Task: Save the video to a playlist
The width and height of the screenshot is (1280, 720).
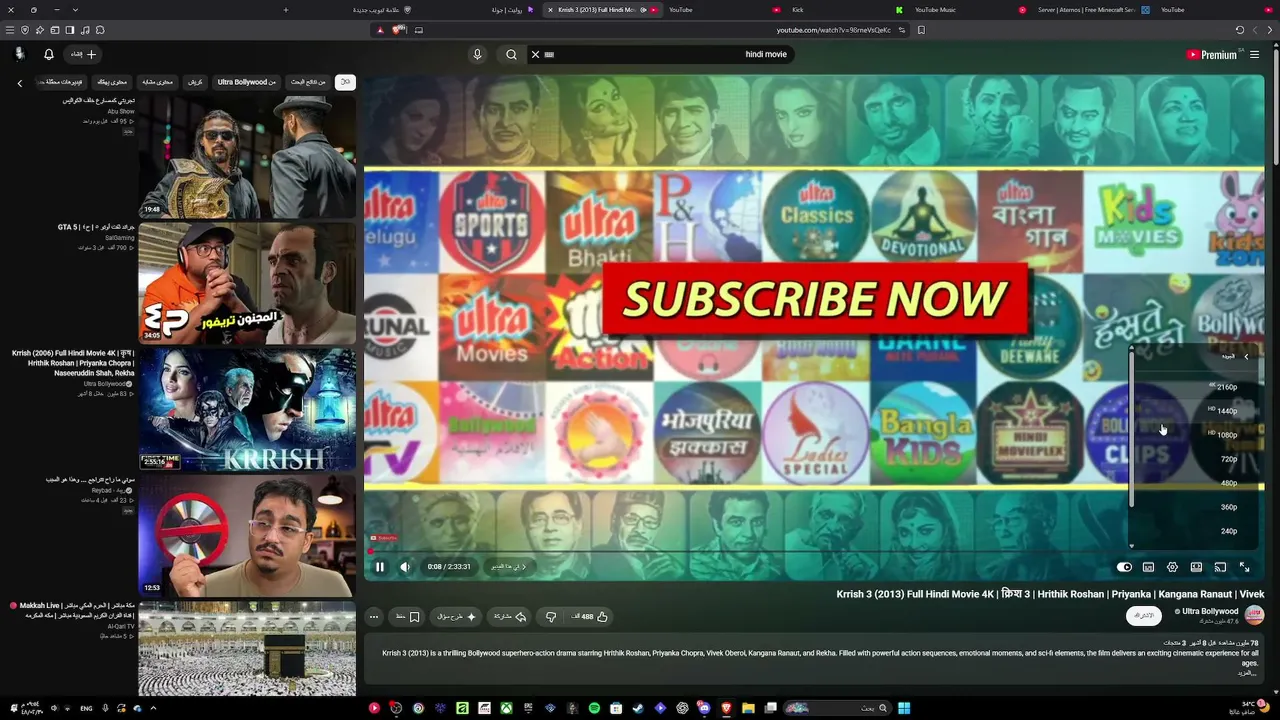Action: 408,617
